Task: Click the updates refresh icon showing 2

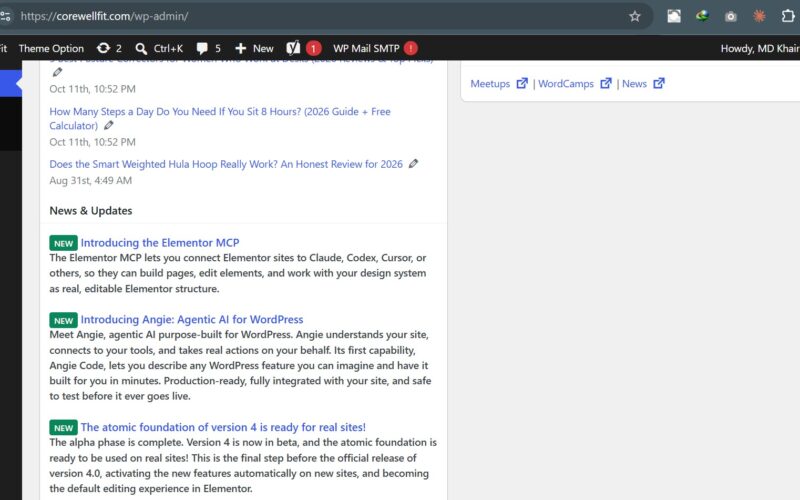Action: pyautogui.click(x=109, y=48)
